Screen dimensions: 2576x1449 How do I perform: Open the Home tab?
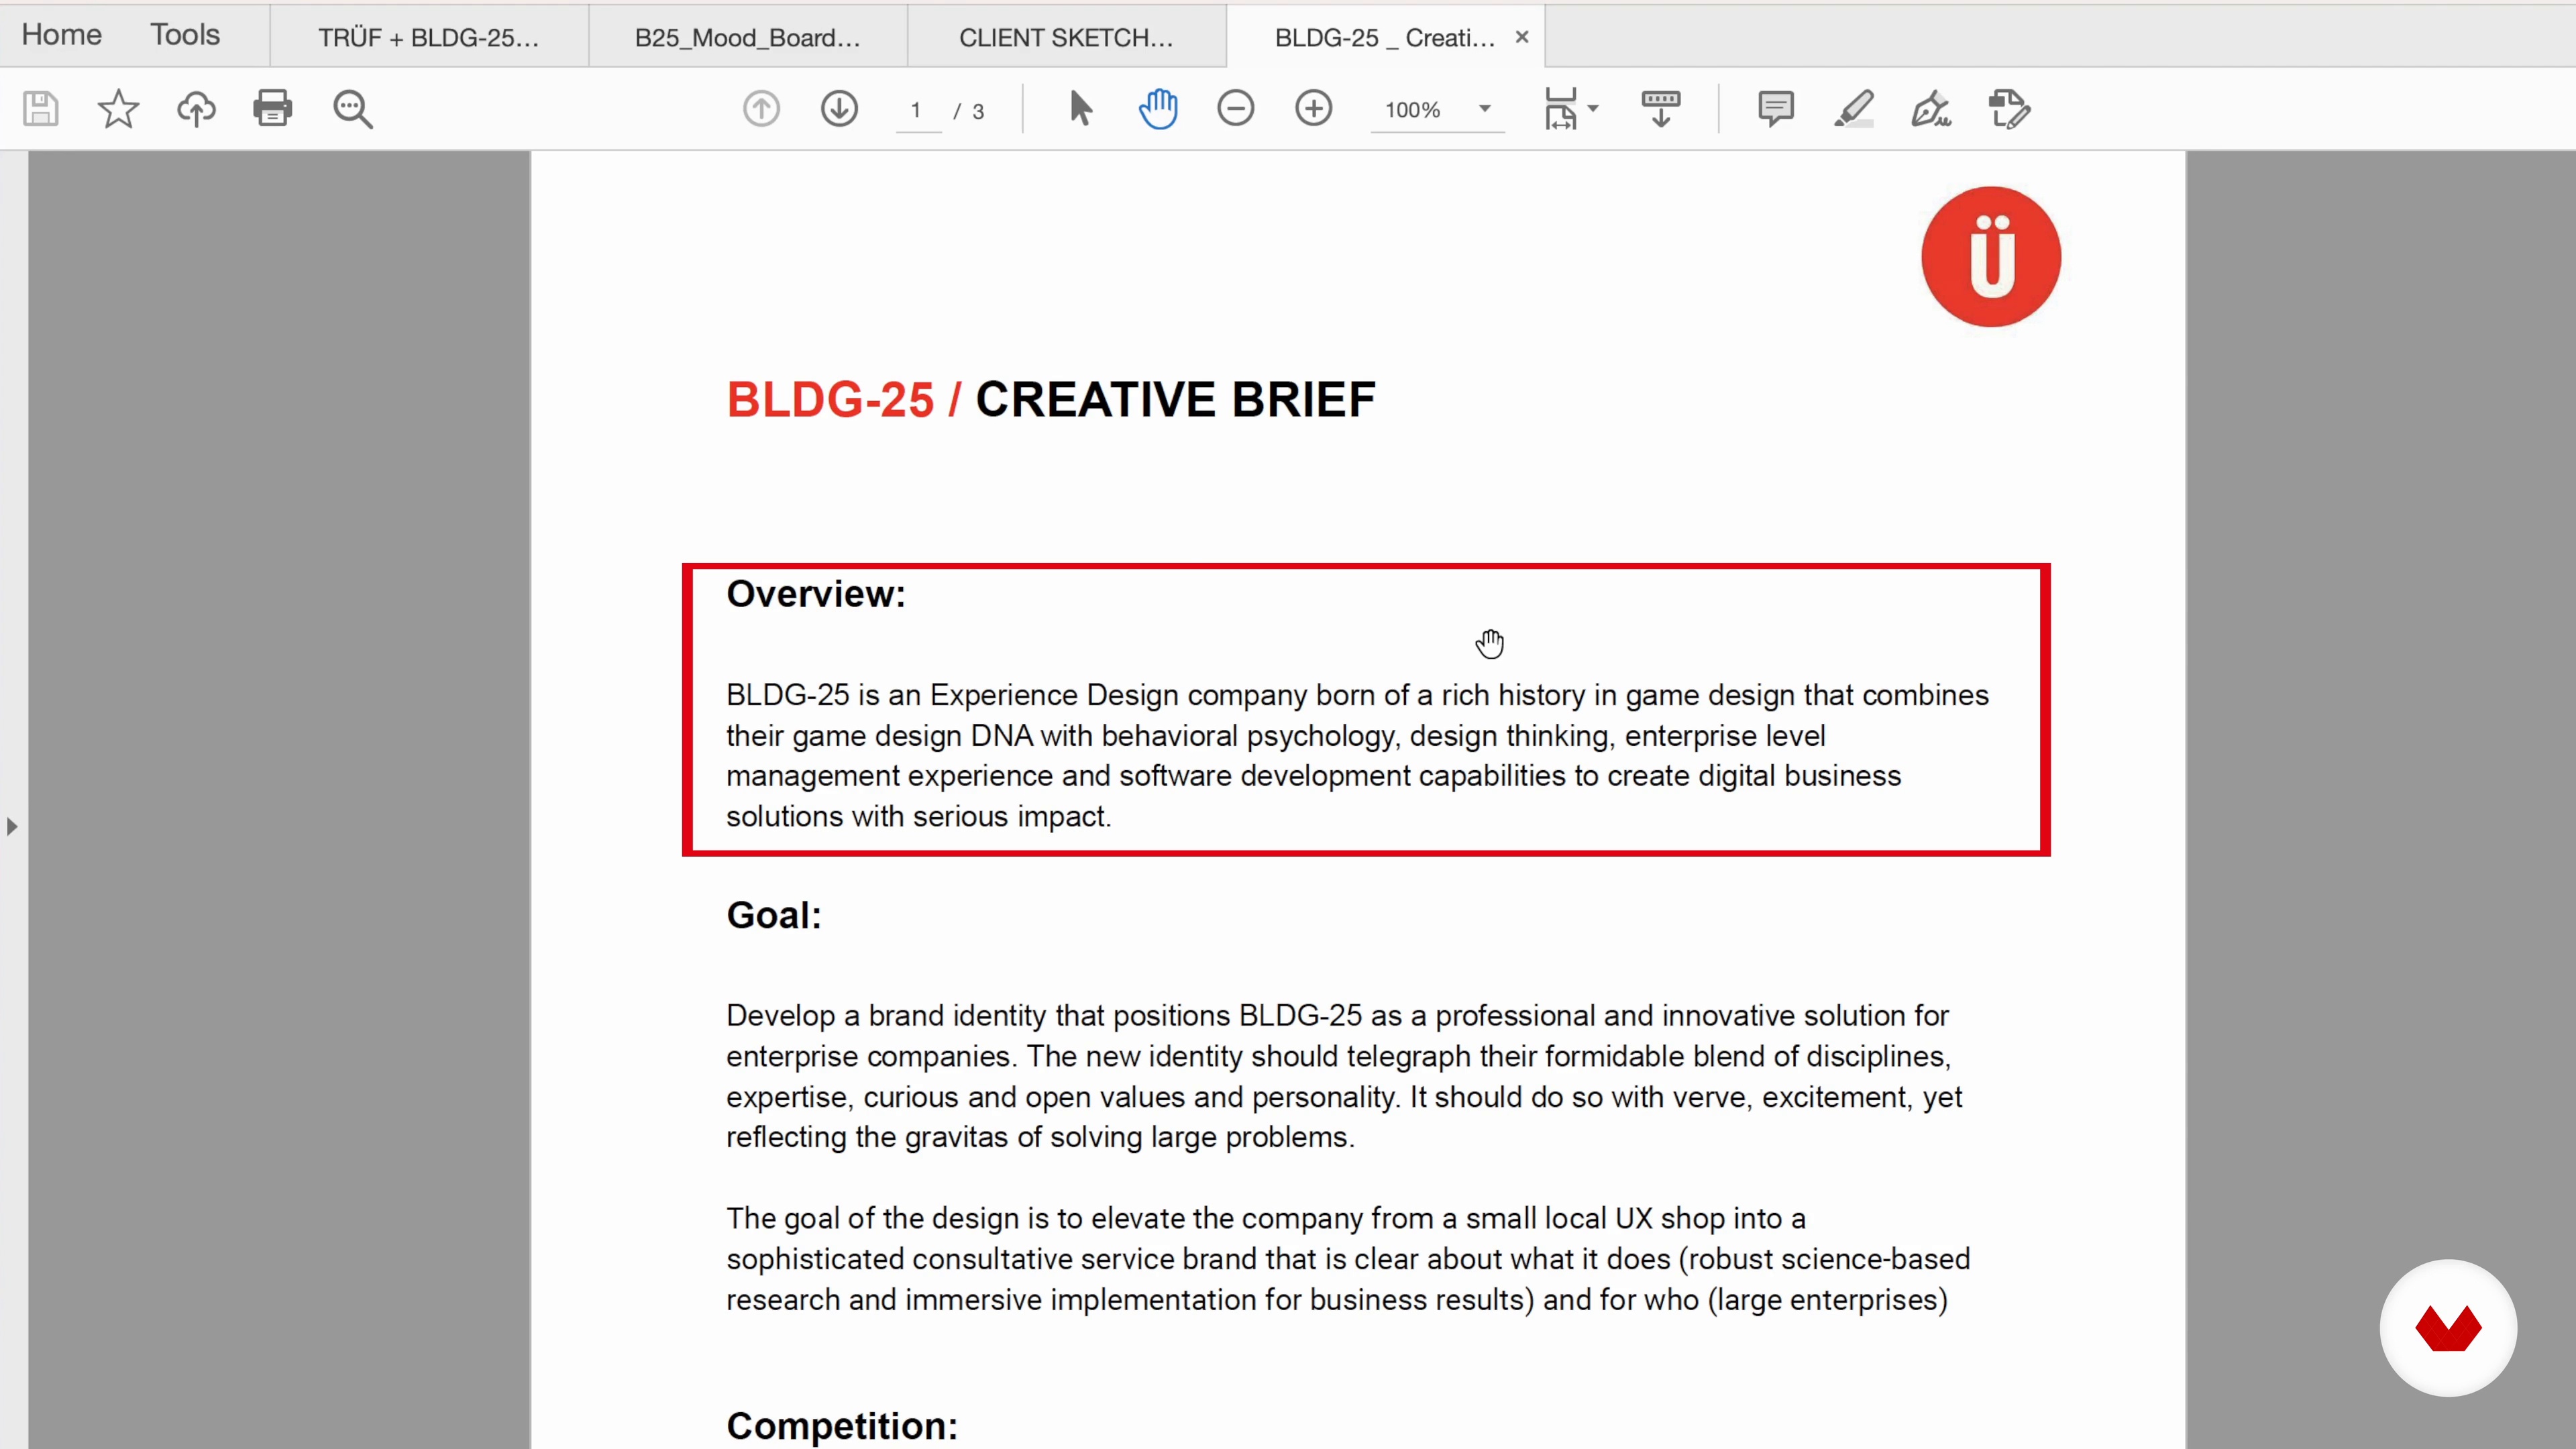(x=62, y=35)
